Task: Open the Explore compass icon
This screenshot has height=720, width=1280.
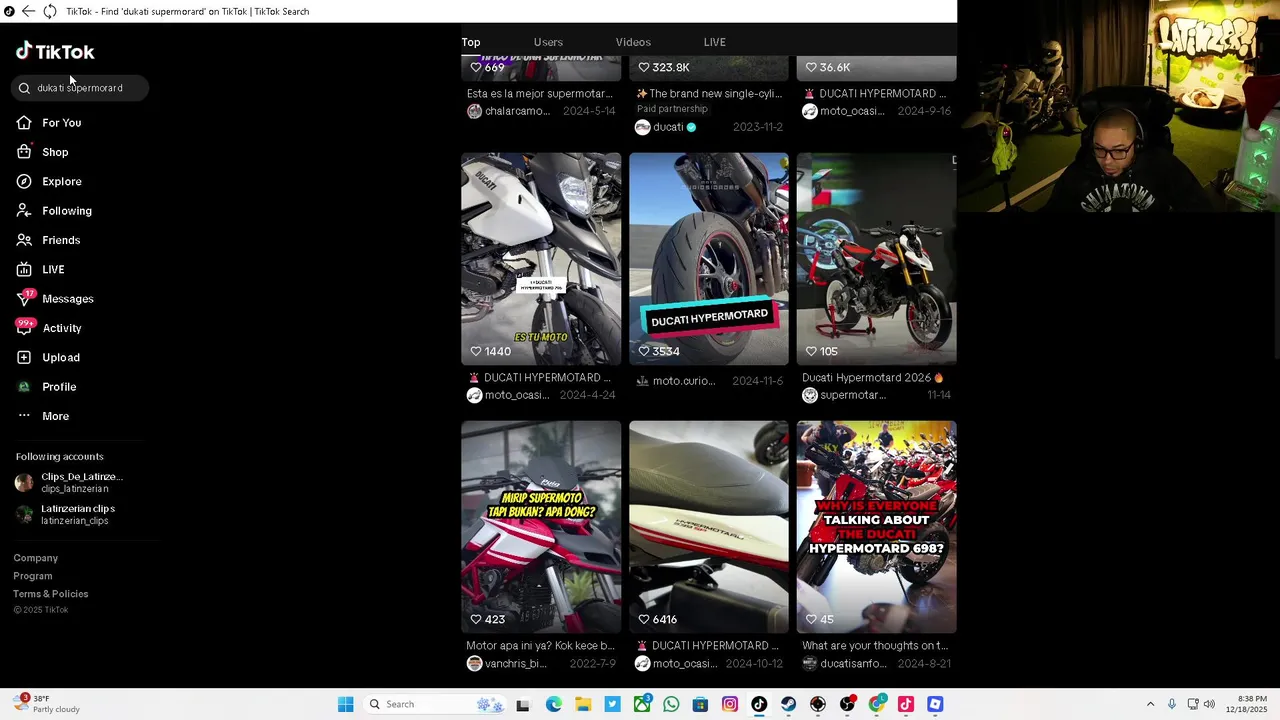Action: tap(24, 181)
